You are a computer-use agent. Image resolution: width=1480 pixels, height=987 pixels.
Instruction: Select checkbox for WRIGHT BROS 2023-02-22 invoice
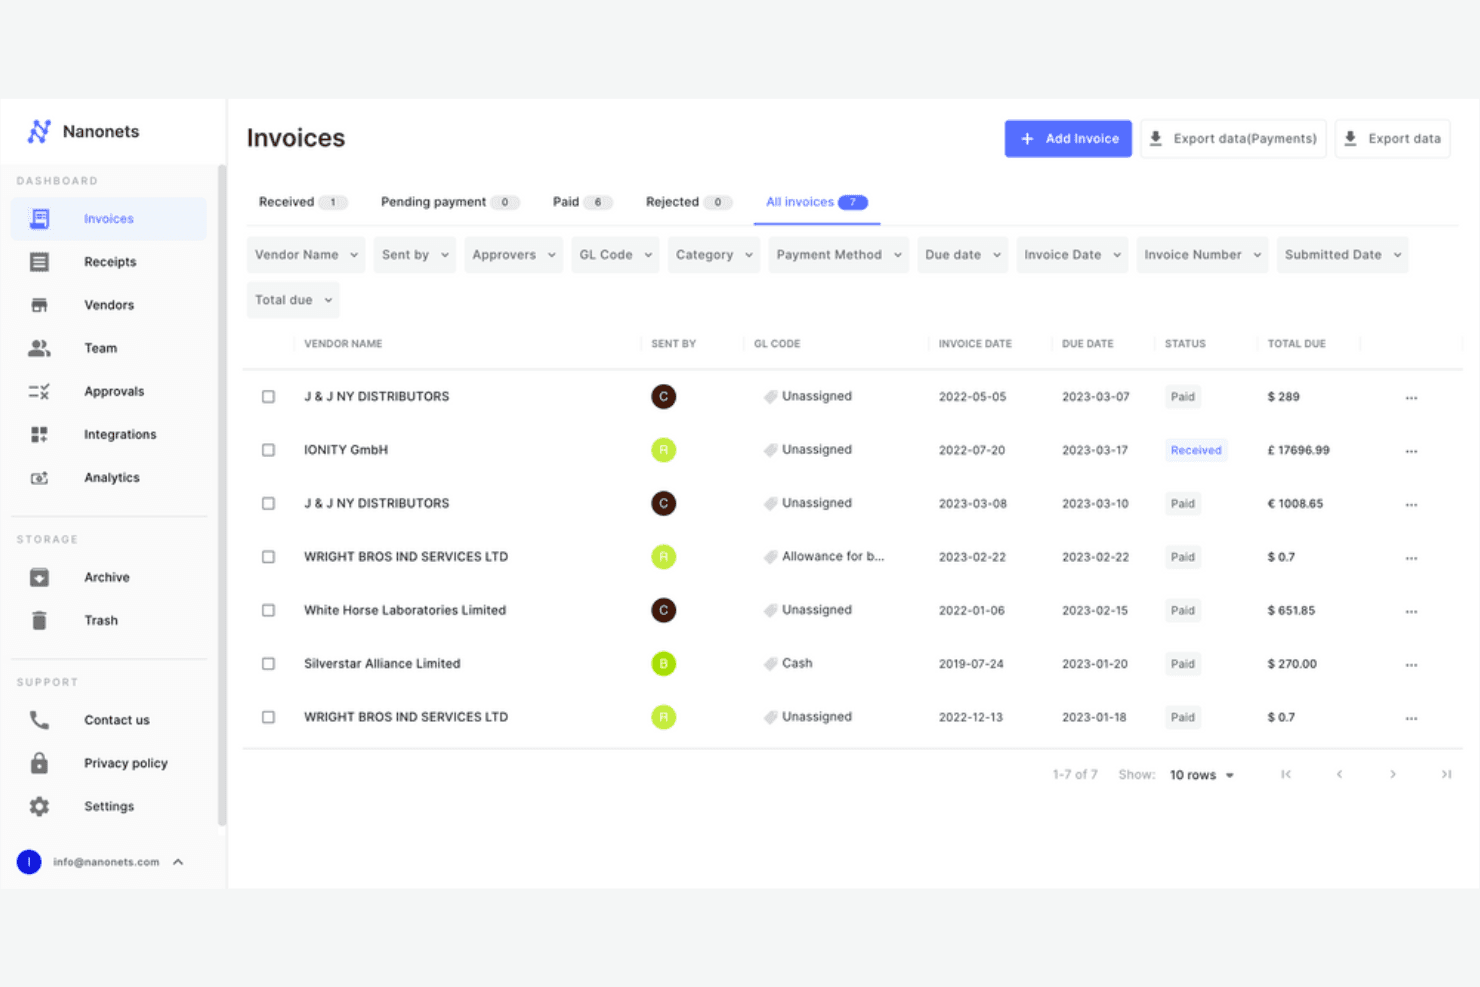pos(268,557)
